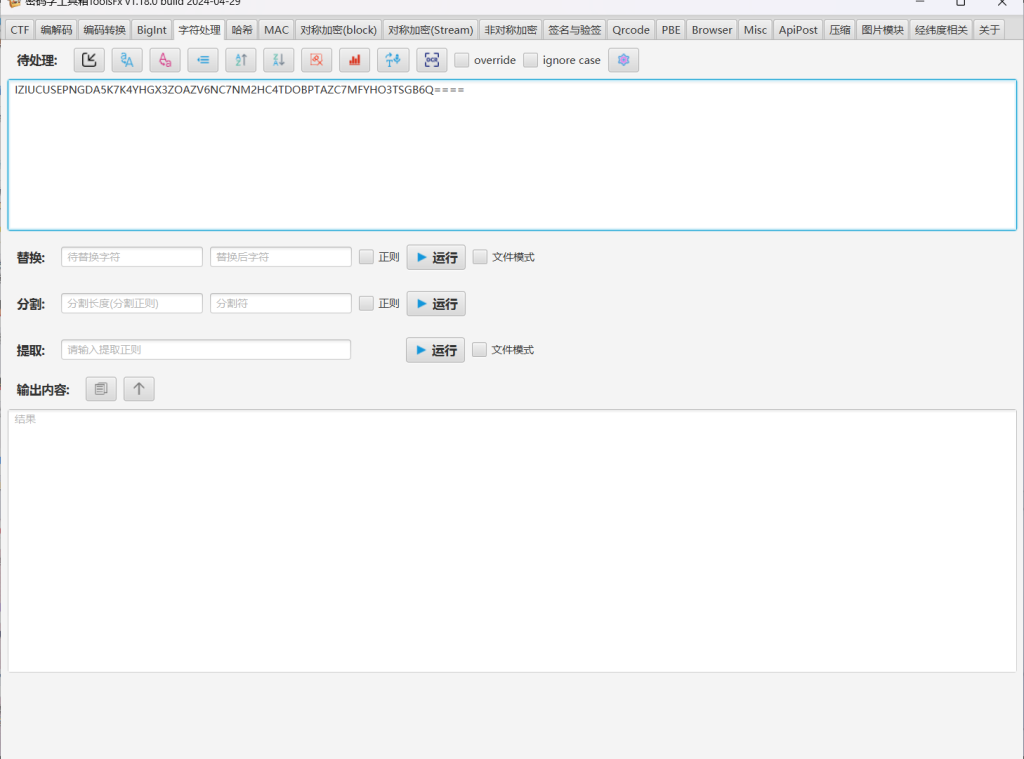Switch to the 哈希 tab
The width and height of the screenshot is (1024, 759).
coord(242,30)
